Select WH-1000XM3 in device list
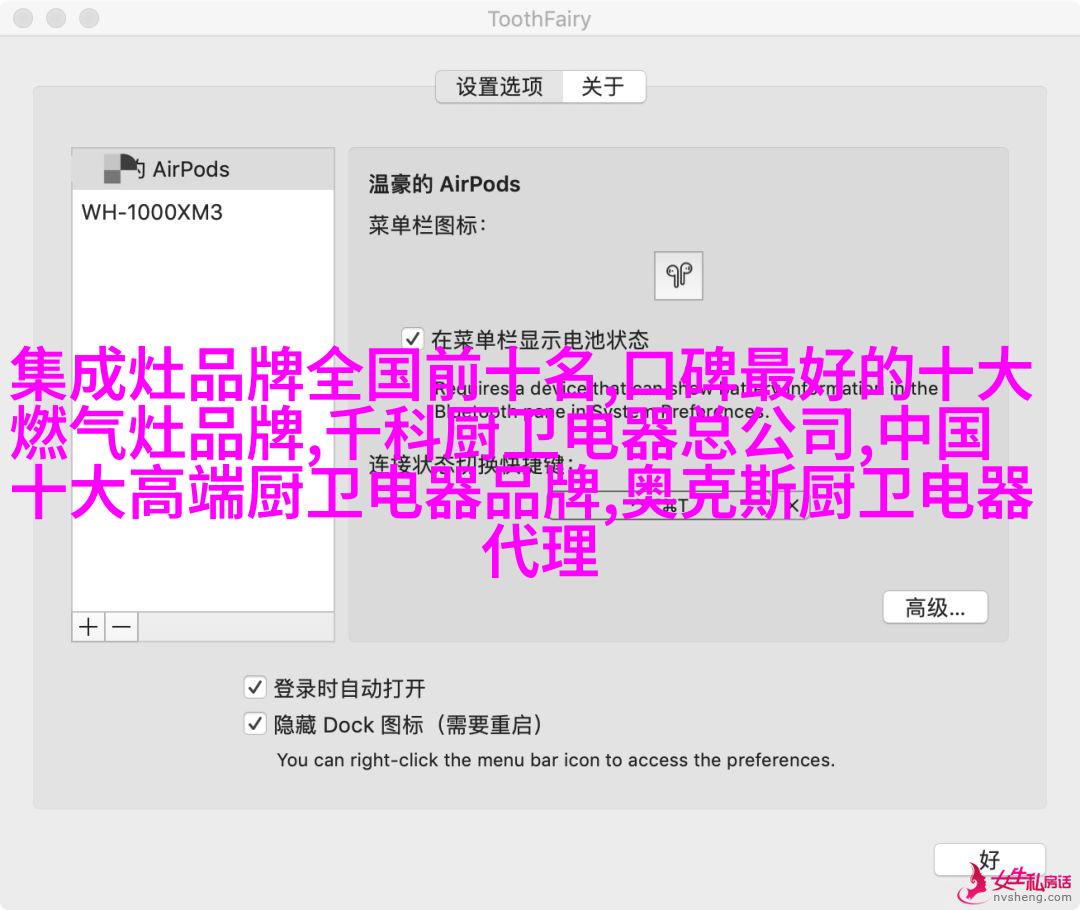This screenshot has height=910, width=1080. (x=203, y=212)
